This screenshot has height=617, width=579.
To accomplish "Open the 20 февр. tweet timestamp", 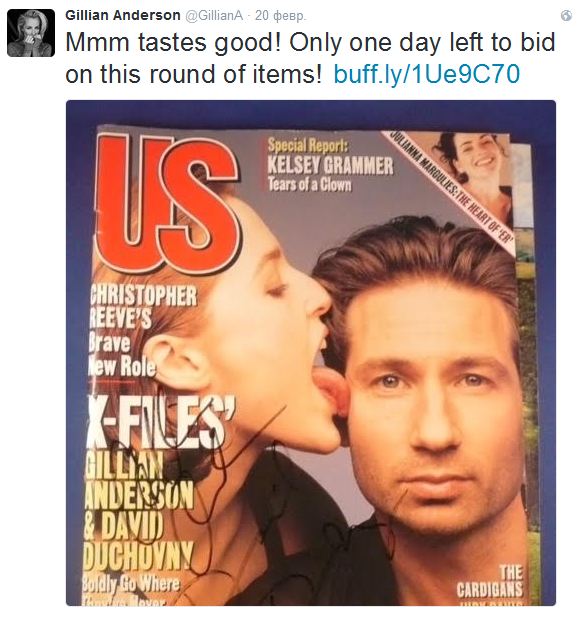I will (x=280, y=16).
